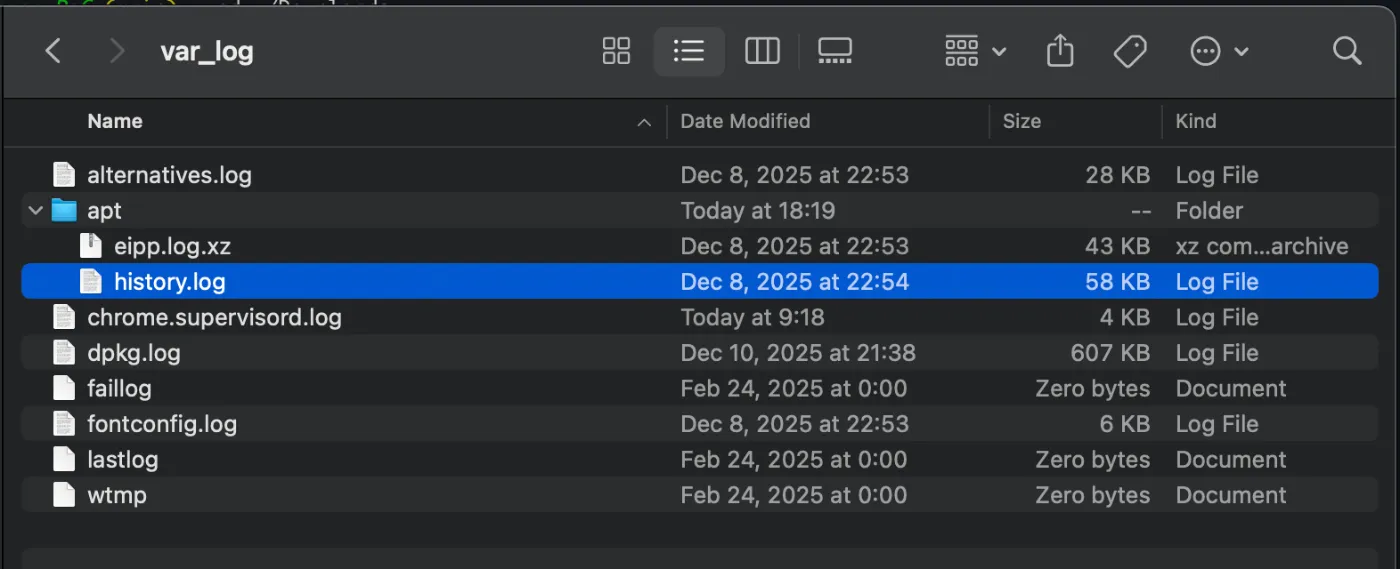Collapse the apt folder
1400x569 pixels.
coord(36,211)
